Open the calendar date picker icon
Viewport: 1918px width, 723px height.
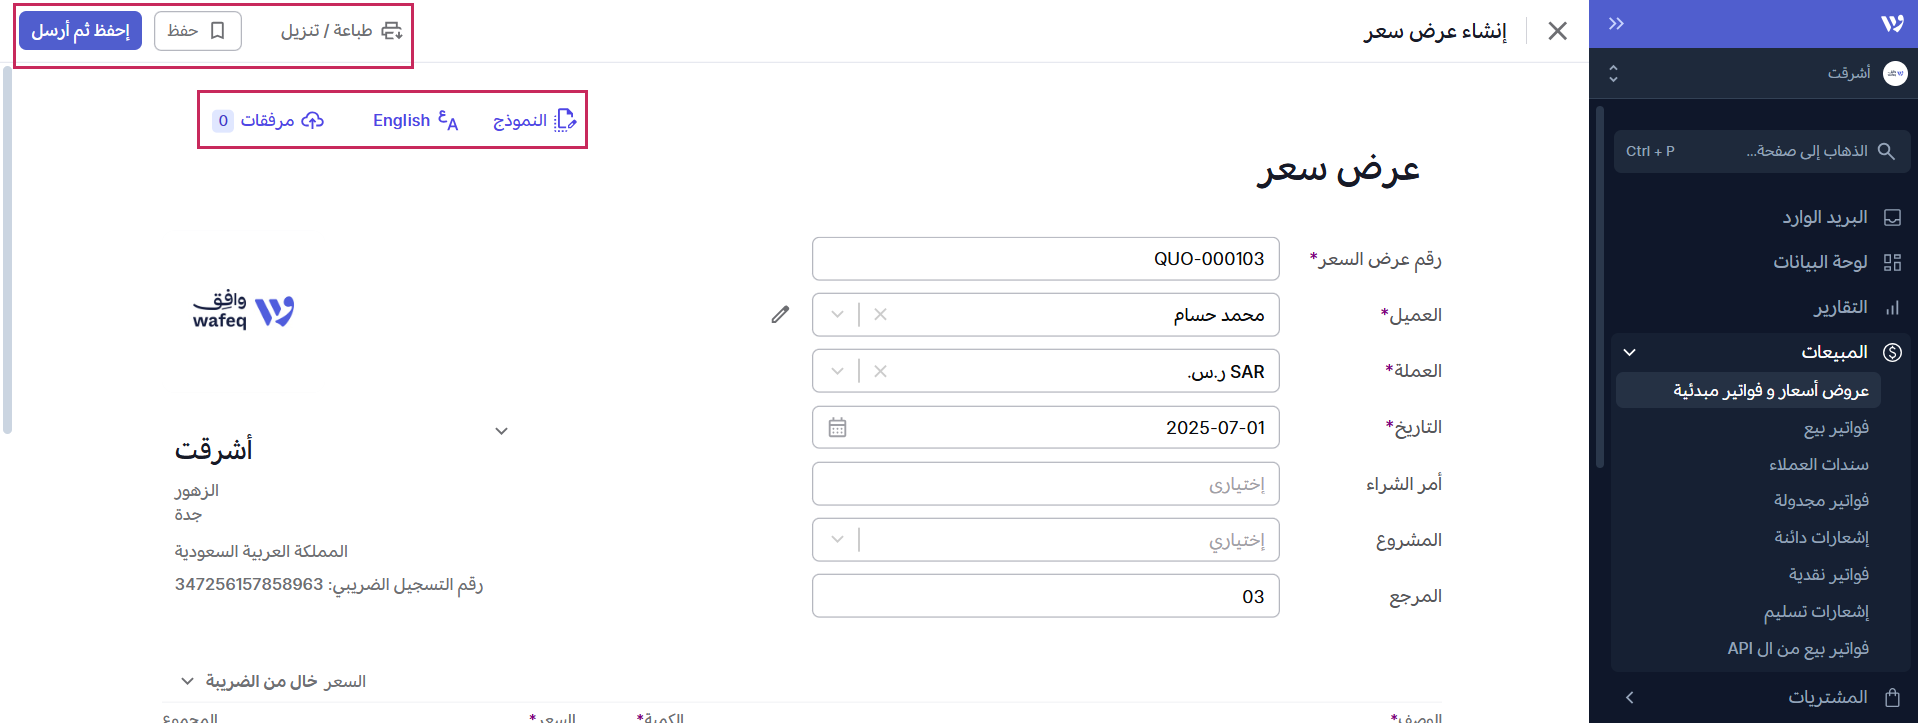click(x=837, y=428)
